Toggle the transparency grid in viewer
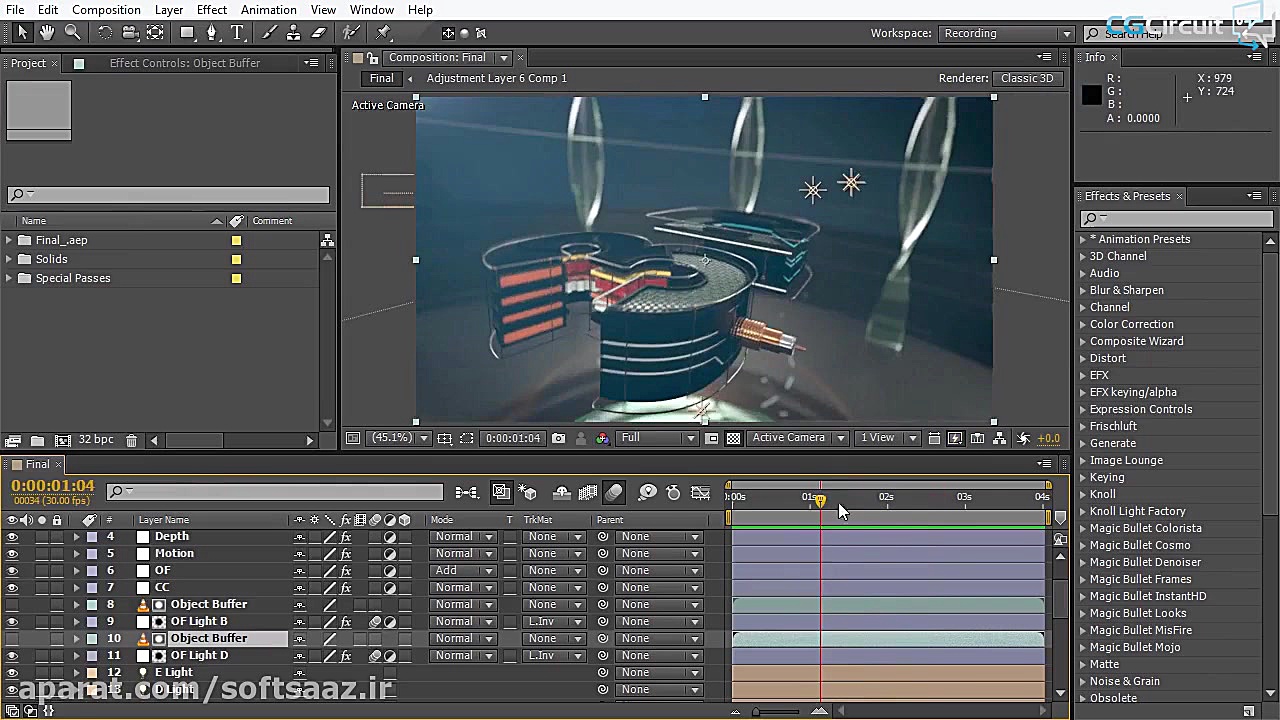 pos(733,438)
